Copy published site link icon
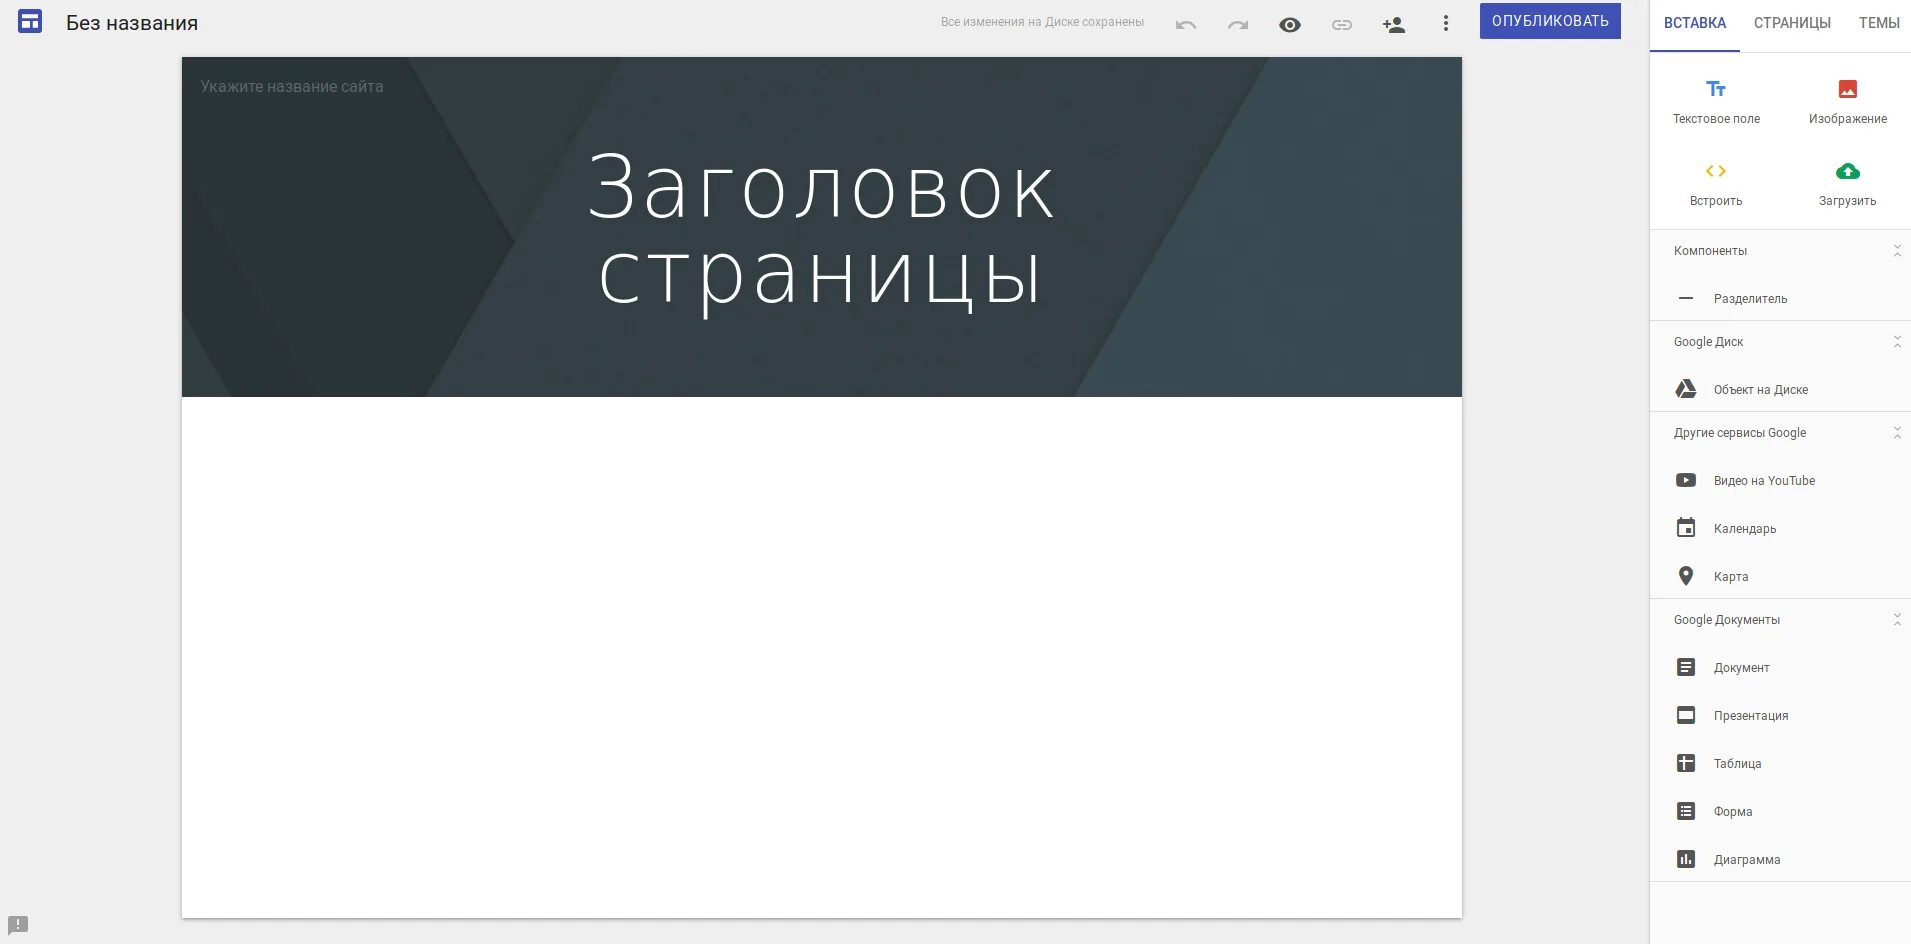The height and width of the screenshot is (944, 1911). click(1342, 24)
